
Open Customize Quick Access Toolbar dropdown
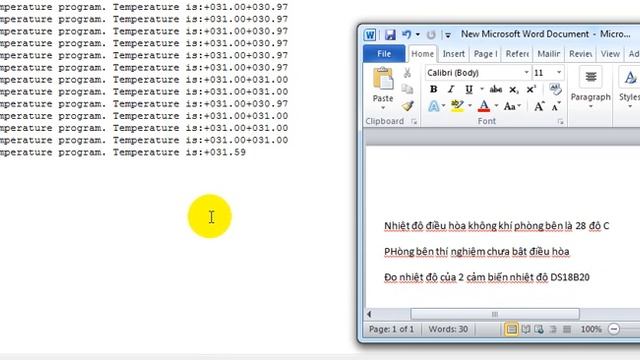point(448,35)
